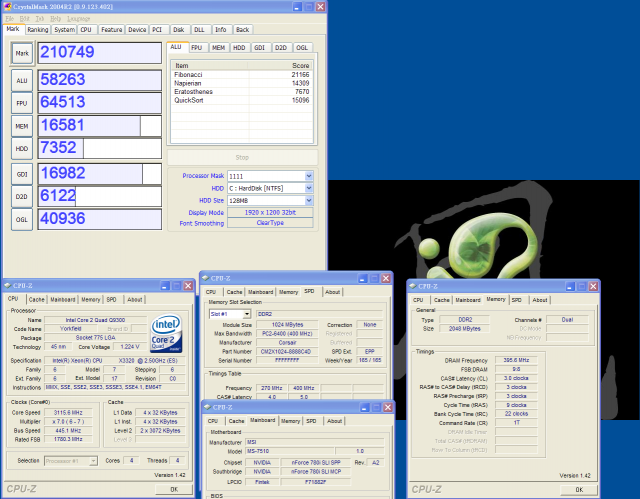Run the MEM benchmark button
Screen dimensions: 640x499
[x=22, y=126]
